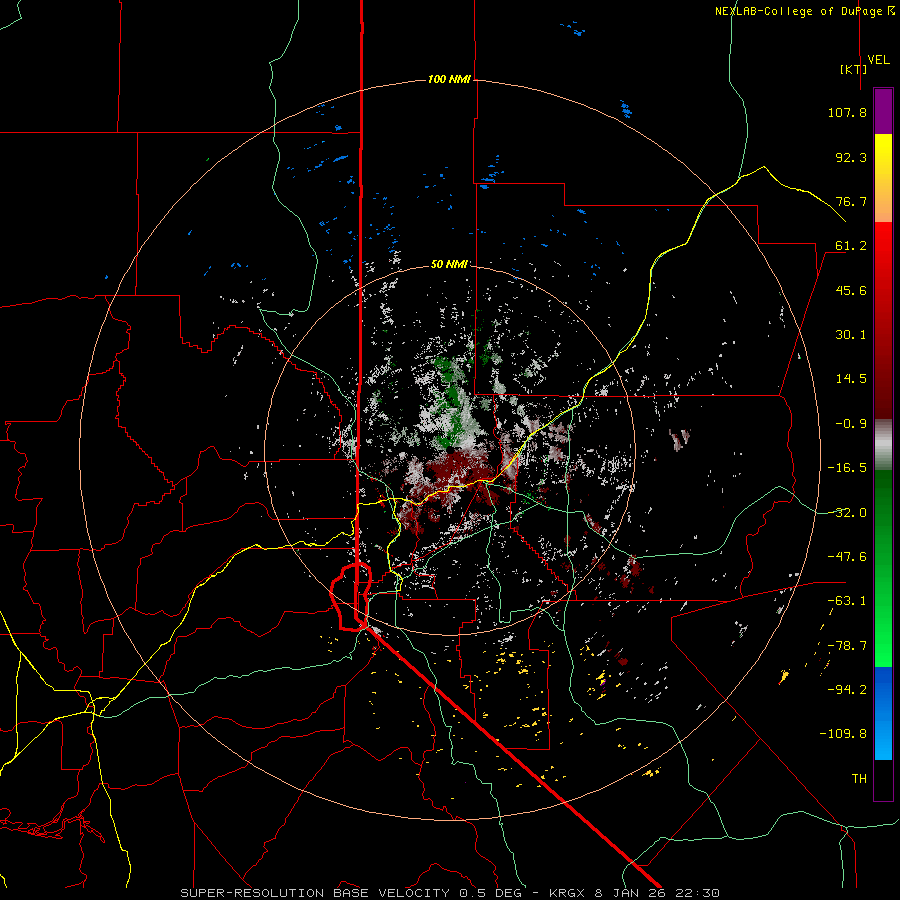Click the 92.3 legend value

[851, 157]
